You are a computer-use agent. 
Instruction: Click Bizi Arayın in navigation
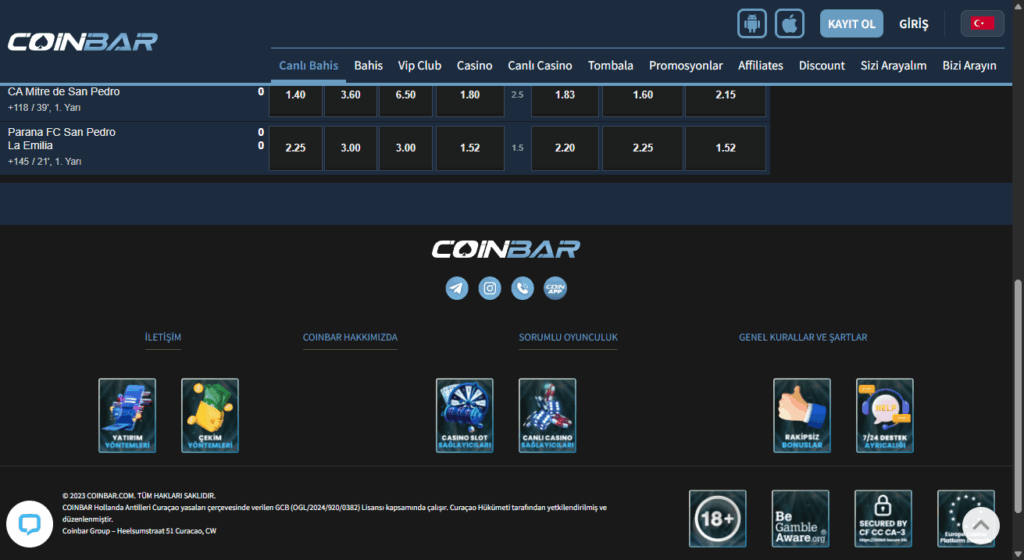[969, 65]
